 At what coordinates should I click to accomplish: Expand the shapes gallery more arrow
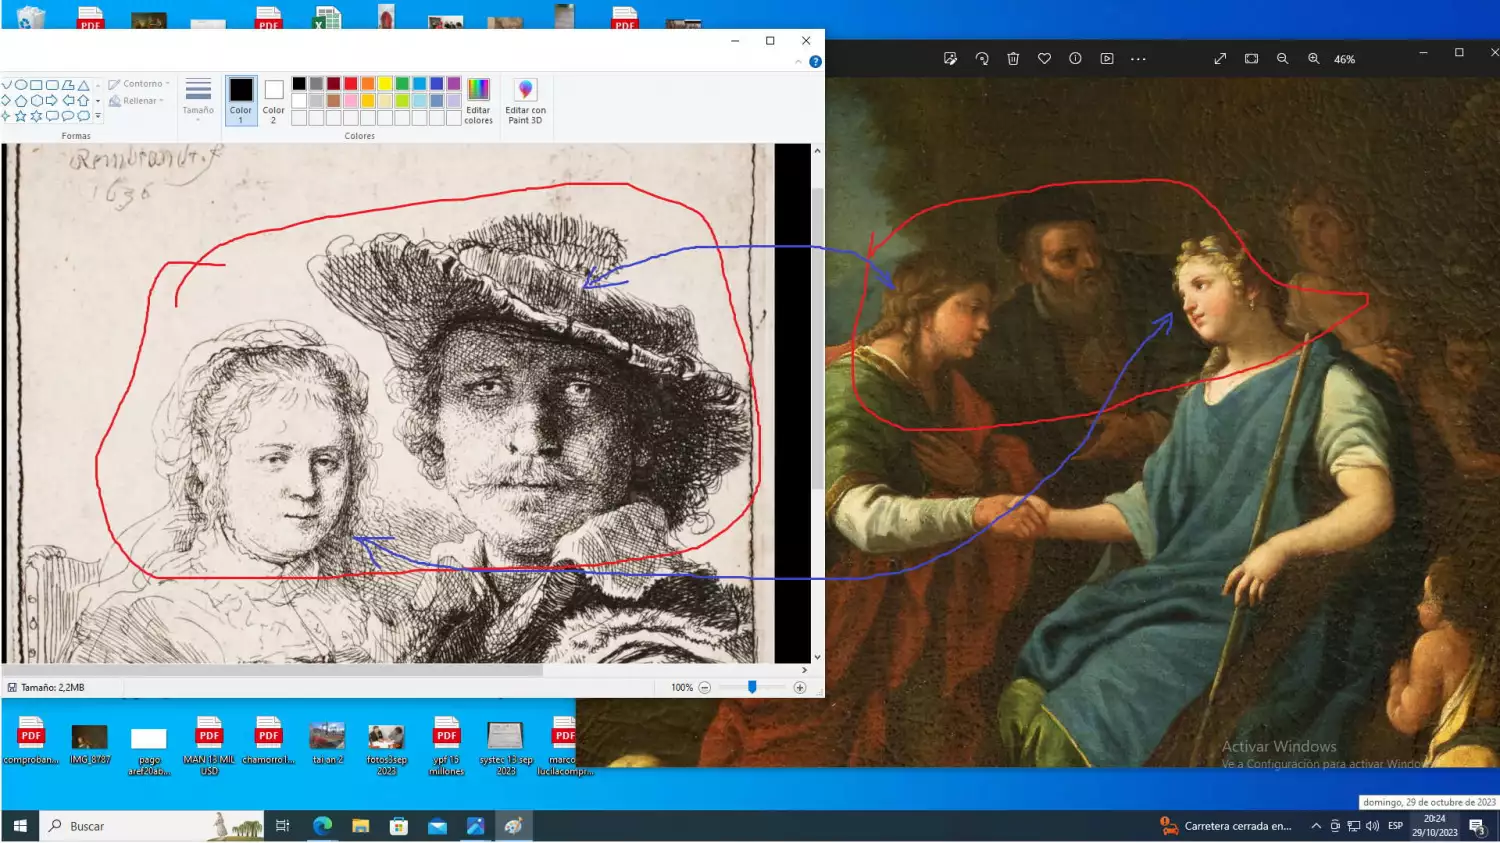coord(98,116)
